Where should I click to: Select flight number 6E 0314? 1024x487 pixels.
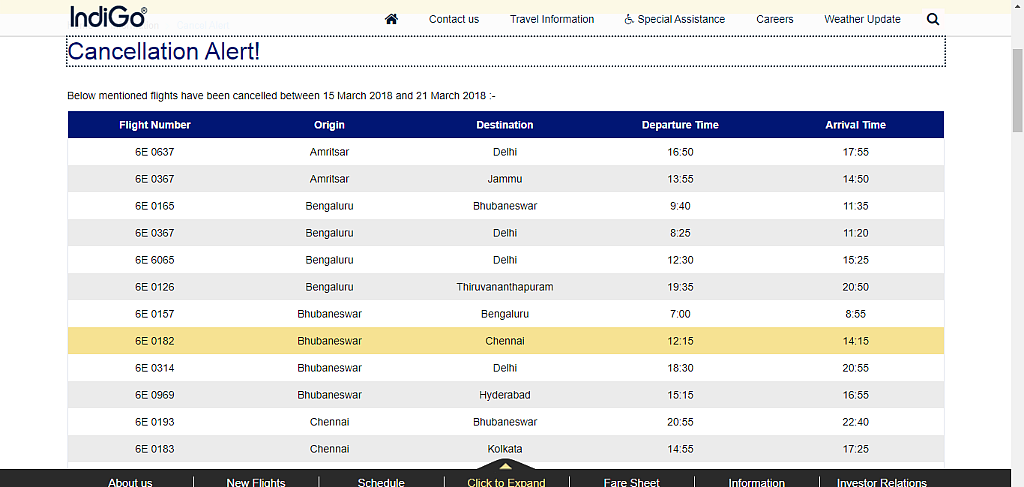[x=155, y=368]
